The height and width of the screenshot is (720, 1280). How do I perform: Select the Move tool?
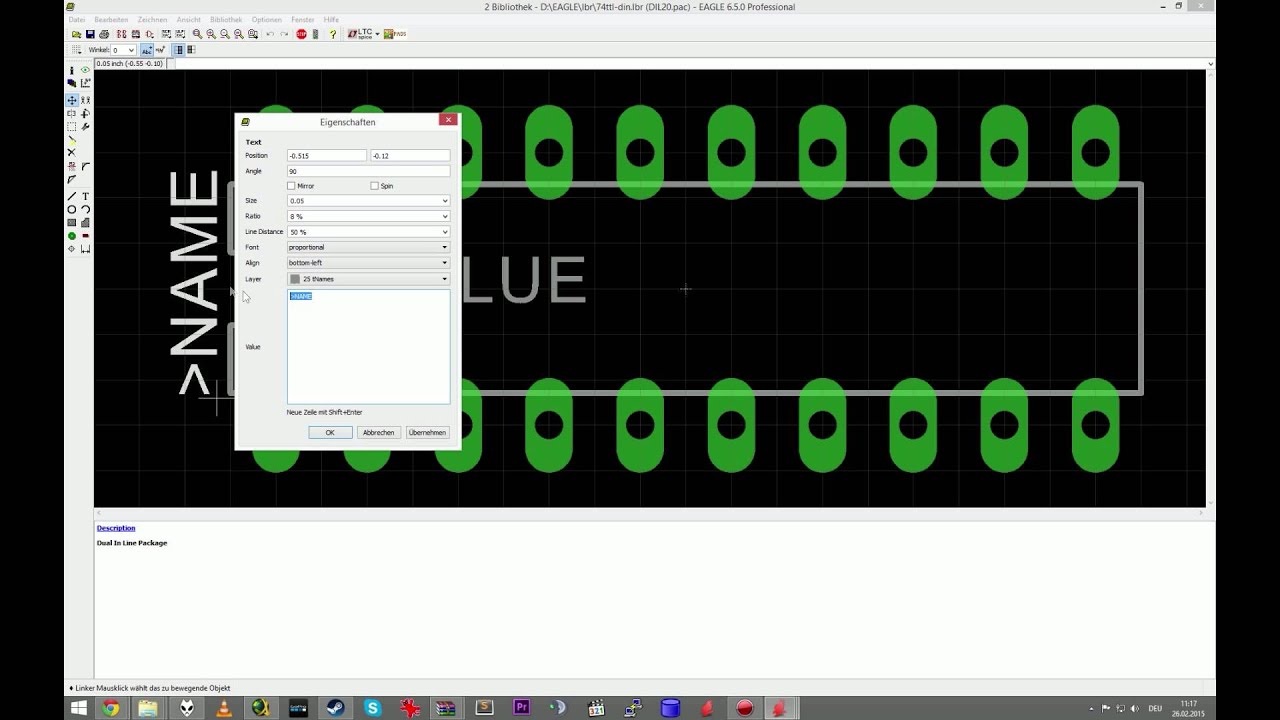pos(72,100)
